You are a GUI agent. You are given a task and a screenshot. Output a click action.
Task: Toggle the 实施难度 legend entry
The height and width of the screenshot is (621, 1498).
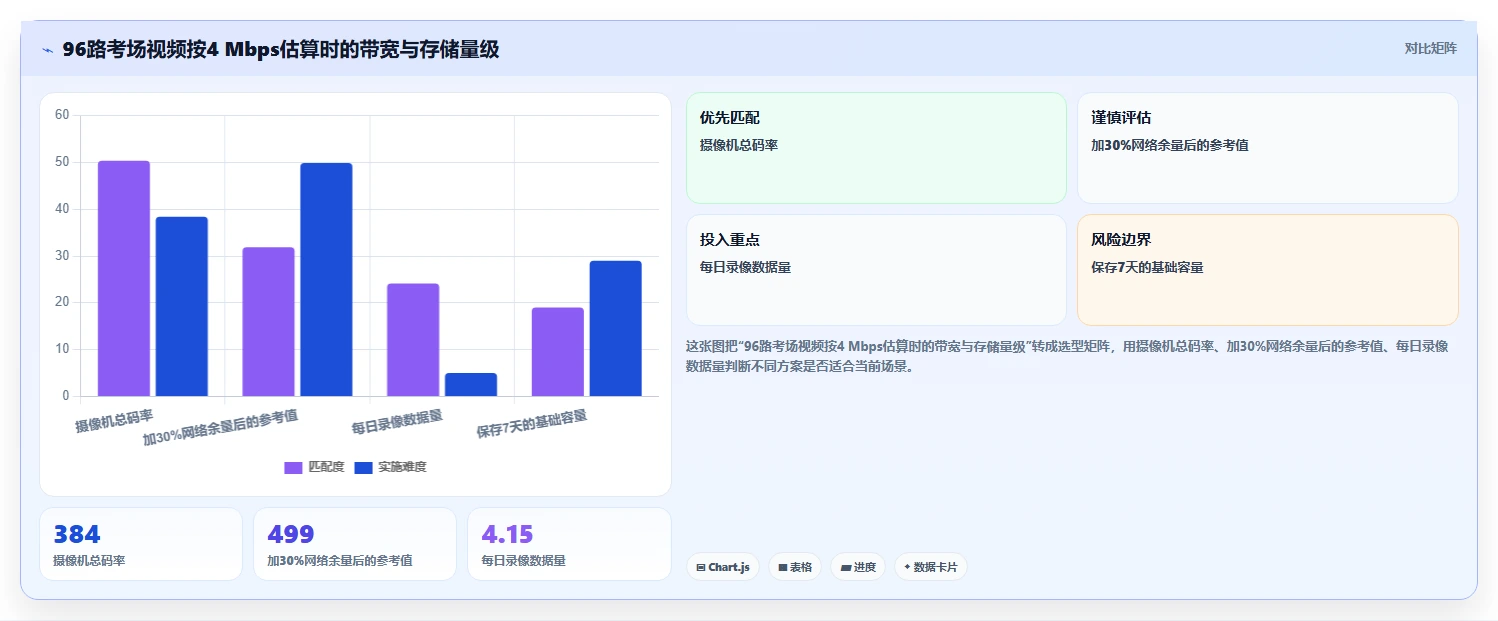click(391, 467)
